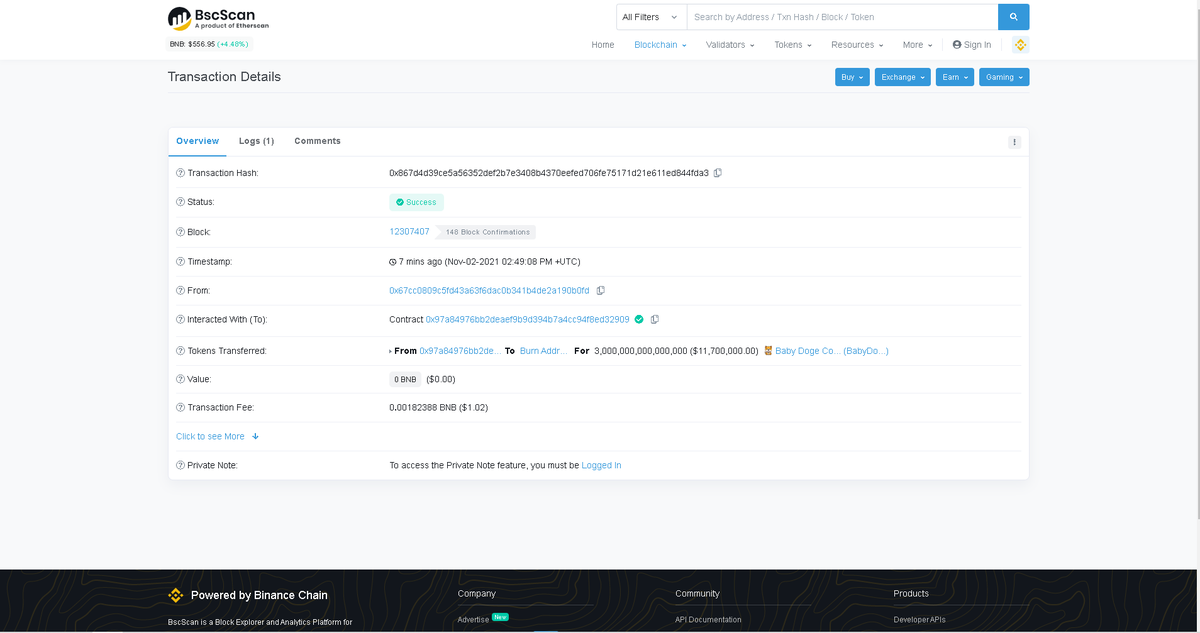The width and height of the screenshot is (1200, 633).
Task: Click help icon beside Timestamp
Action: (x=180, y=262)
